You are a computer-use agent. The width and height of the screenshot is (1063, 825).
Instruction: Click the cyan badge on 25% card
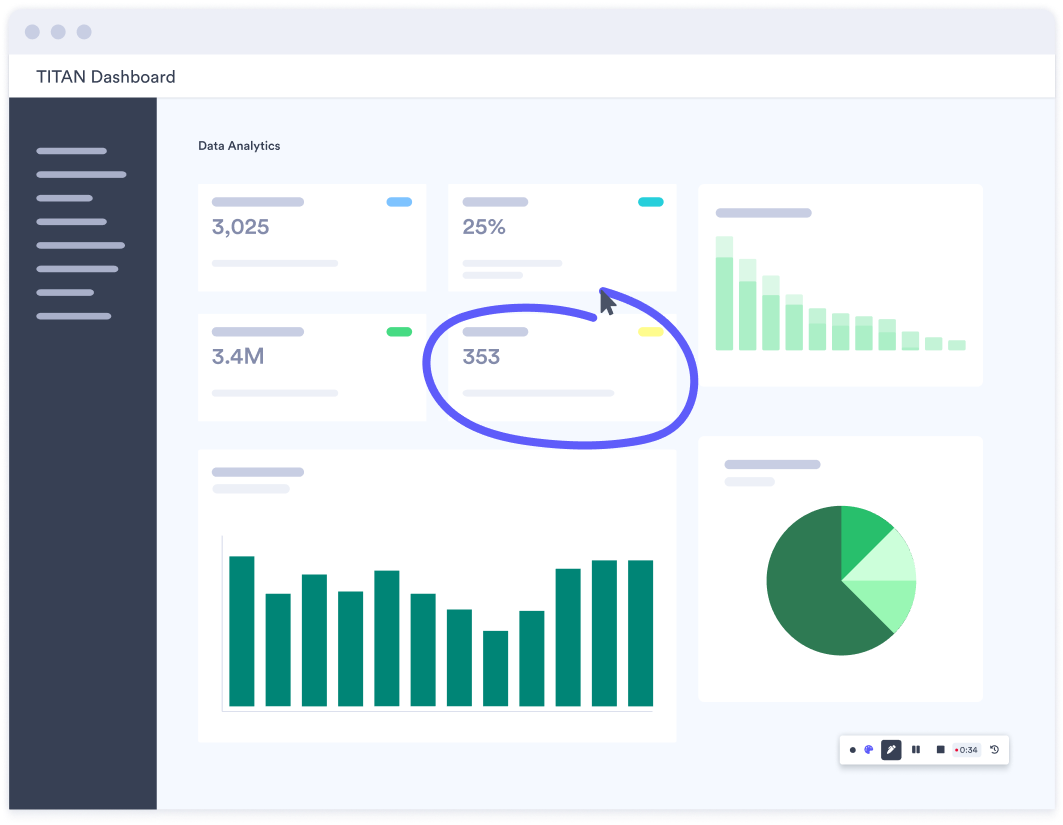[650, 202]
